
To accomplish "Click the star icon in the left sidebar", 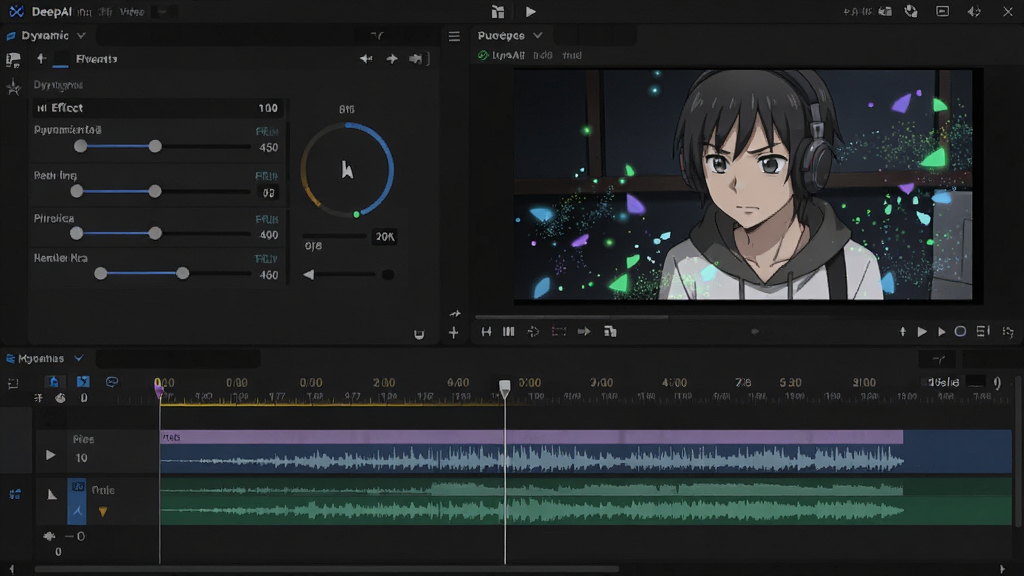I will point(13,87).
